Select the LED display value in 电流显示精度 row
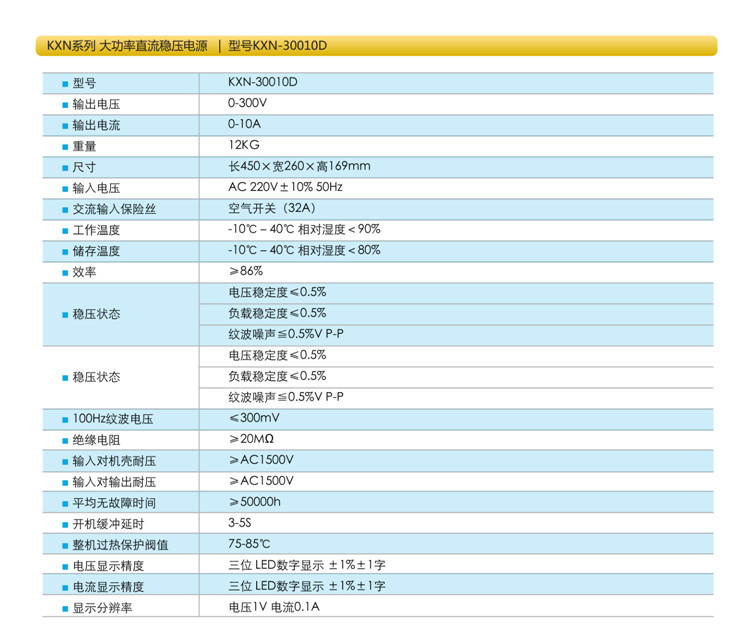755x641 pixels. tap(307, 586)
